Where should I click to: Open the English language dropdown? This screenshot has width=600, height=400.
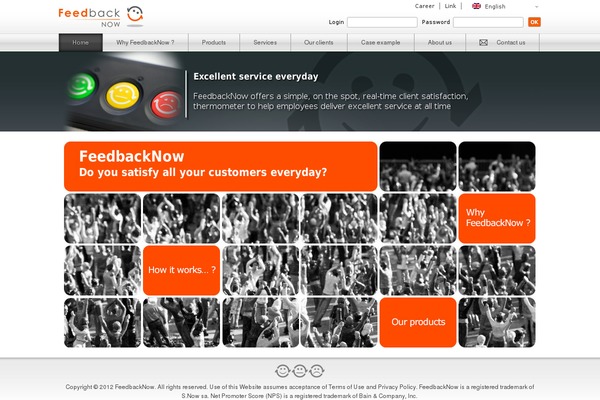pos(505,7)
